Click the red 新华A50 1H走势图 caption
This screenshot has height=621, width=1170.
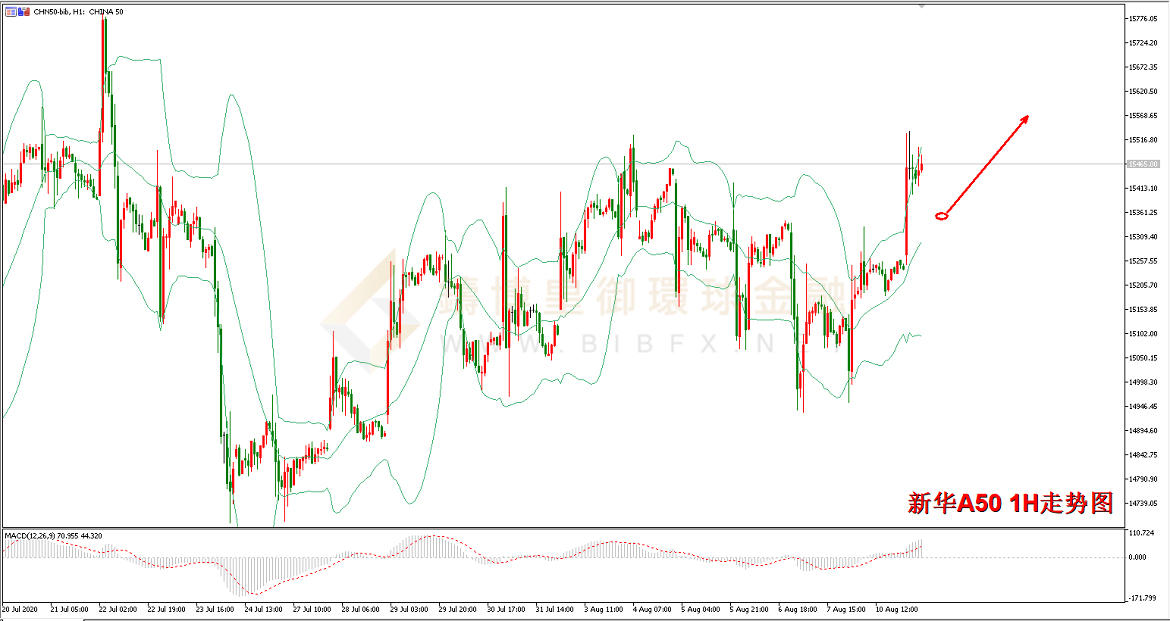(x=1010, y=503)
